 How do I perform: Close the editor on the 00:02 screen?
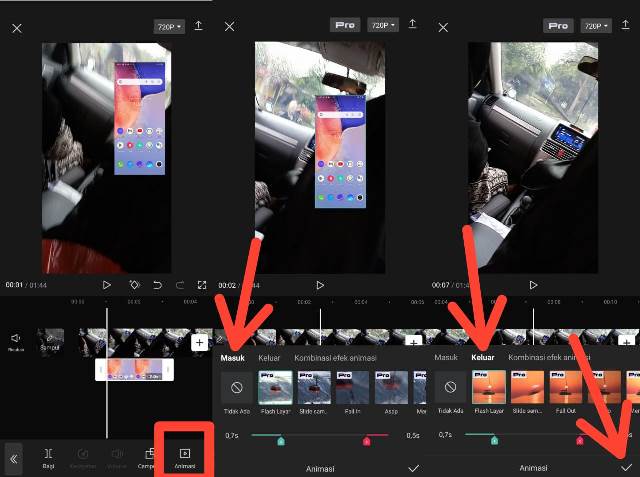click(229, 27)
